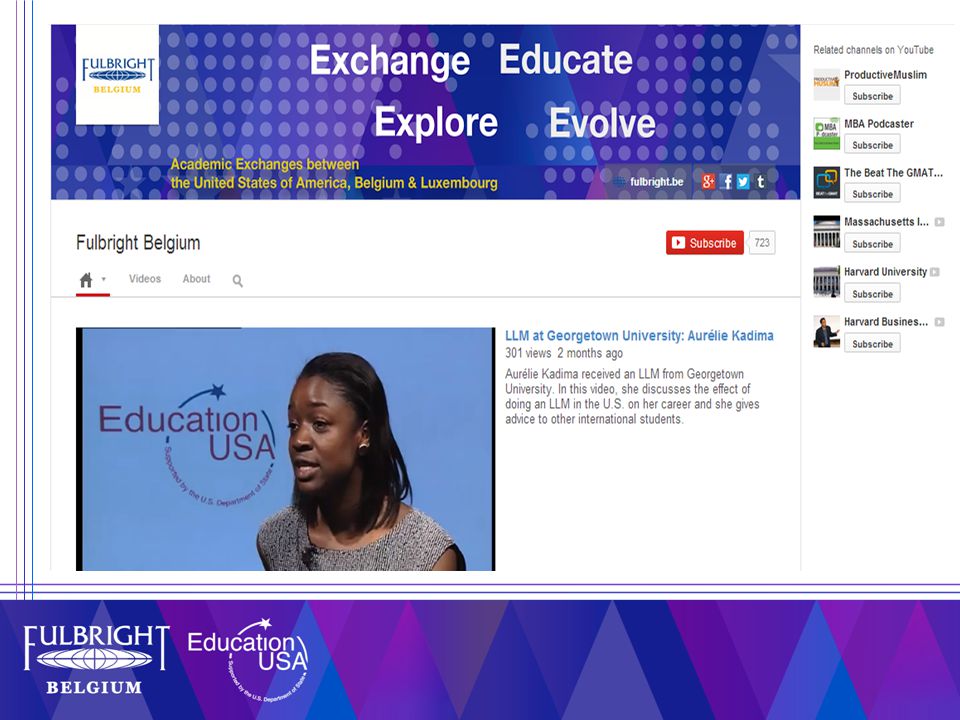Open Massachusetts I... channel name link

point(887,222)
